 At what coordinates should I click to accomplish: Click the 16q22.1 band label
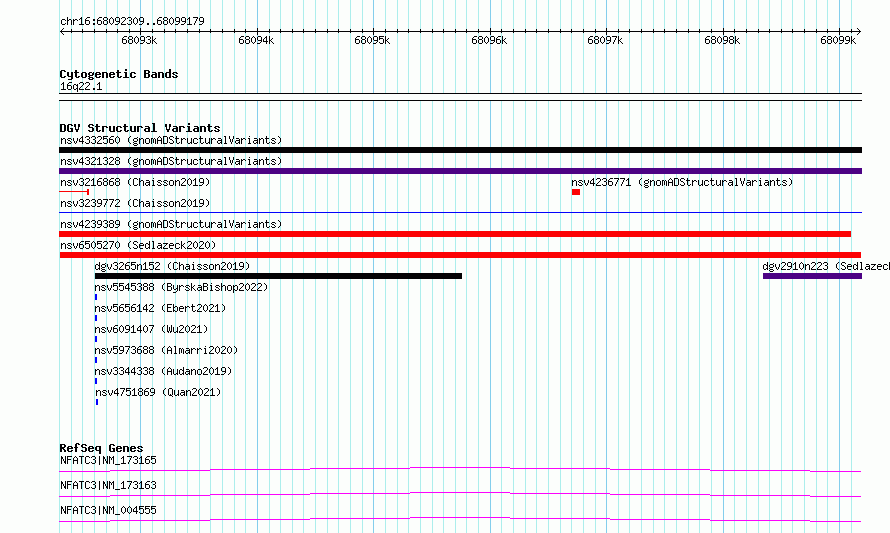81,86
